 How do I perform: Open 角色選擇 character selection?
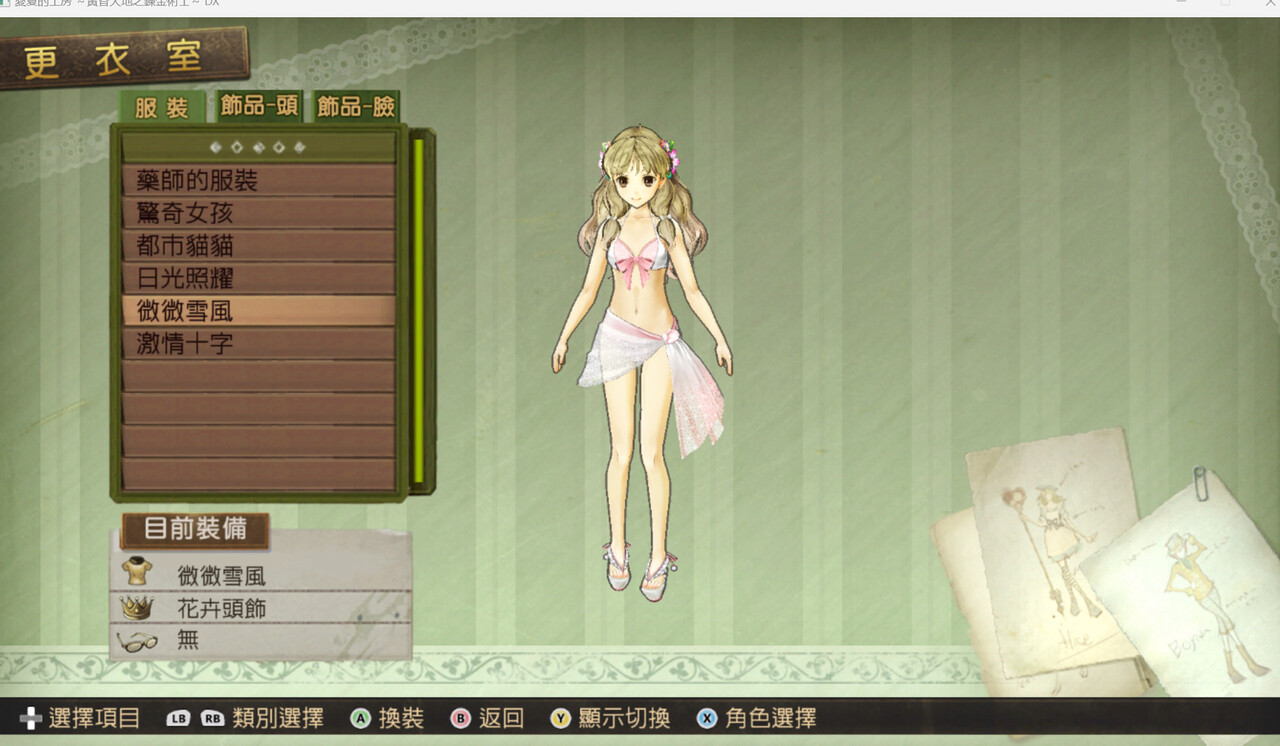click(x=770, y=718)
